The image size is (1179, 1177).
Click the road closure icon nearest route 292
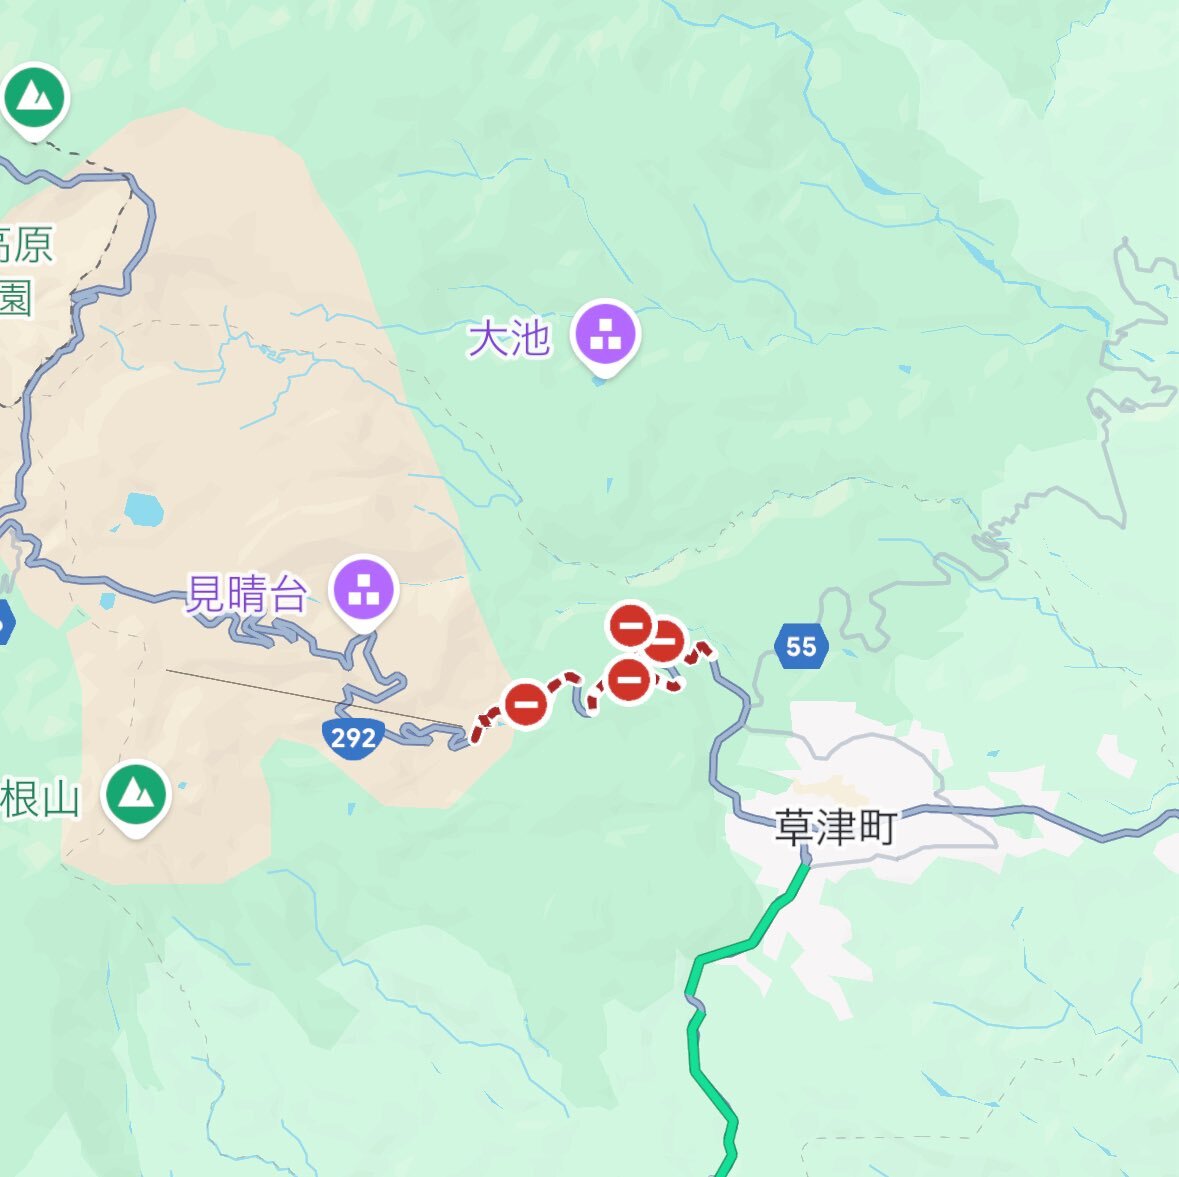(526, 704)
